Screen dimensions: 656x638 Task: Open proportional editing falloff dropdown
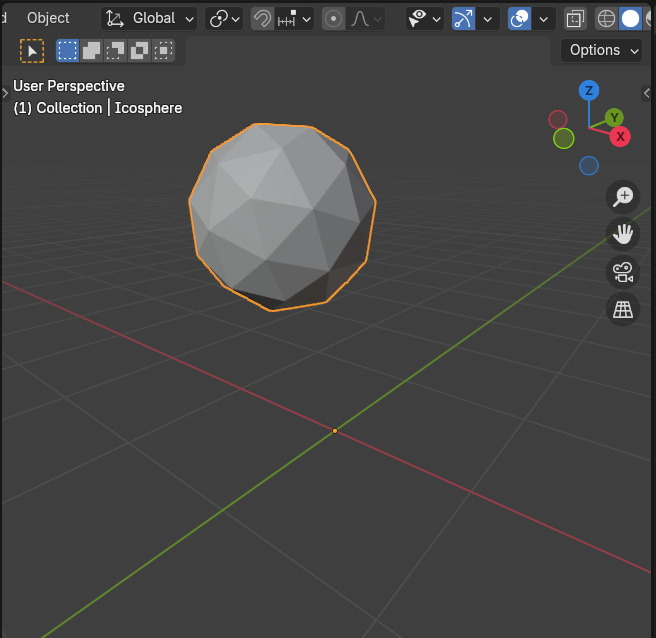click(366, 18)
